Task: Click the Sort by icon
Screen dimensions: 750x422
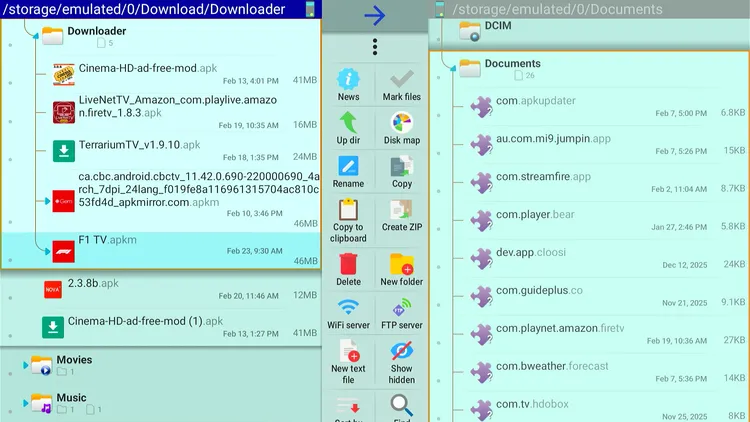Action: pos(348,406)
